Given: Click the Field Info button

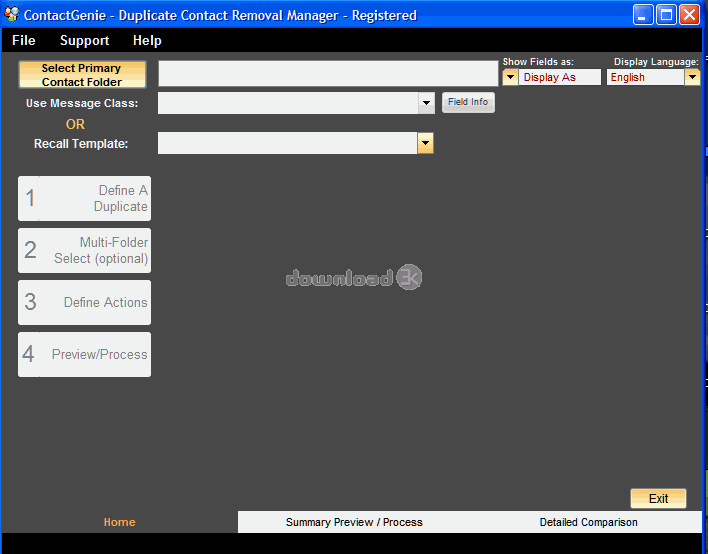Looking at the screenshot, I should coord(468,102).
